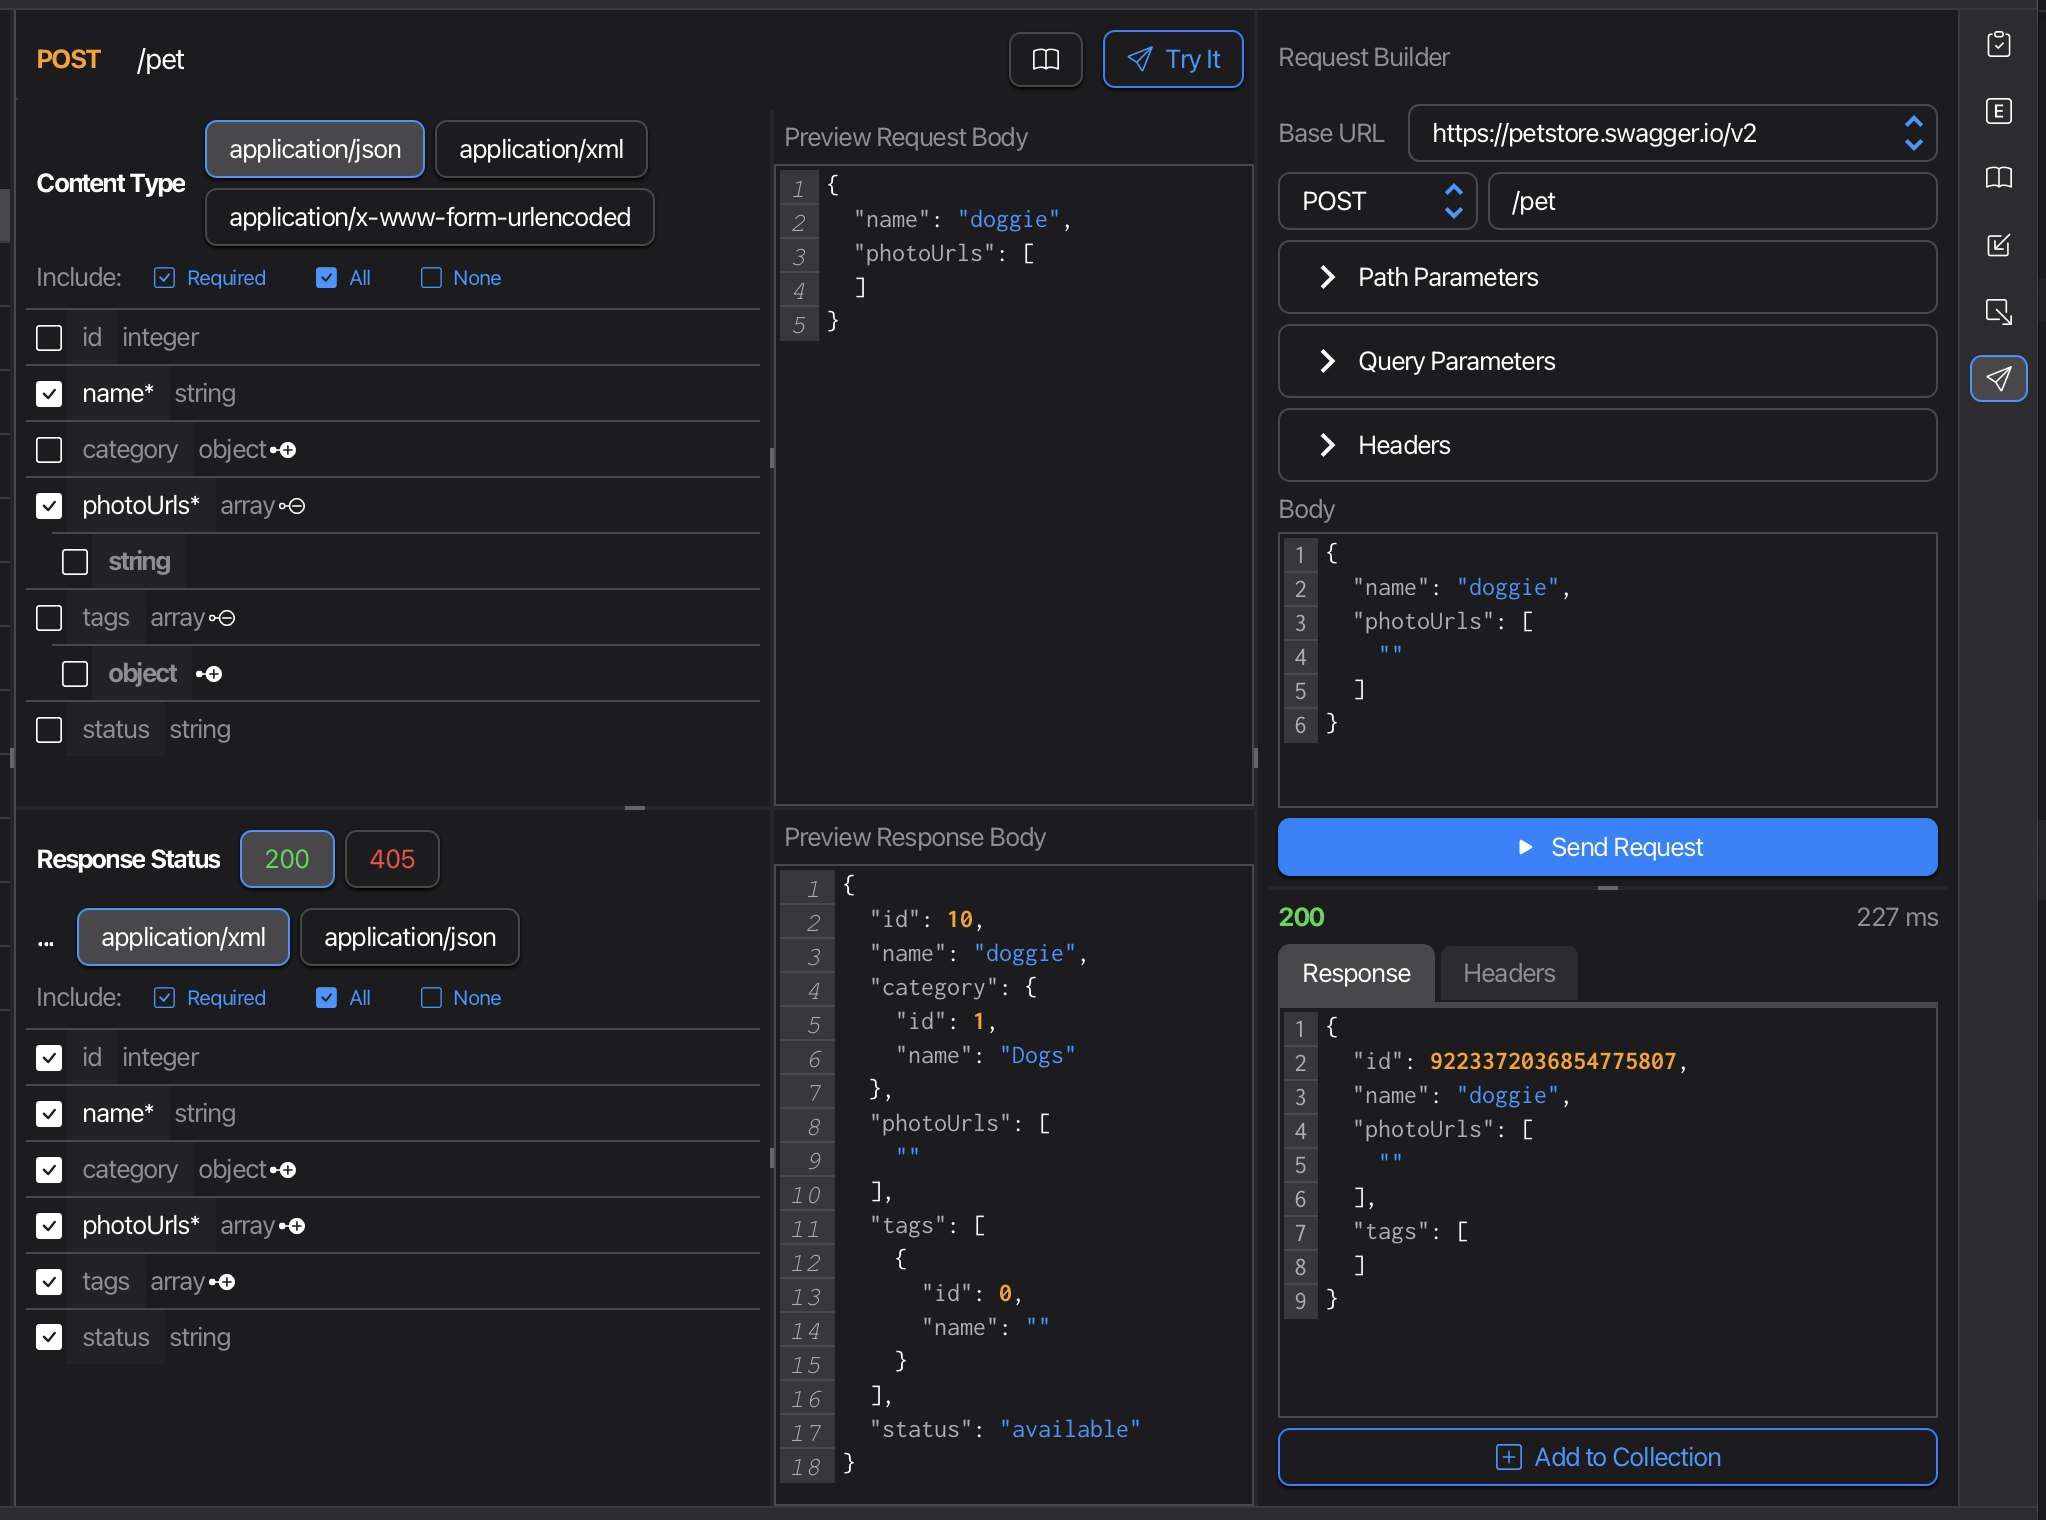Screen dimensions: 2046x1520
Task: Click the book icon beside the Try It button
Action: [x=1046, y=59]
